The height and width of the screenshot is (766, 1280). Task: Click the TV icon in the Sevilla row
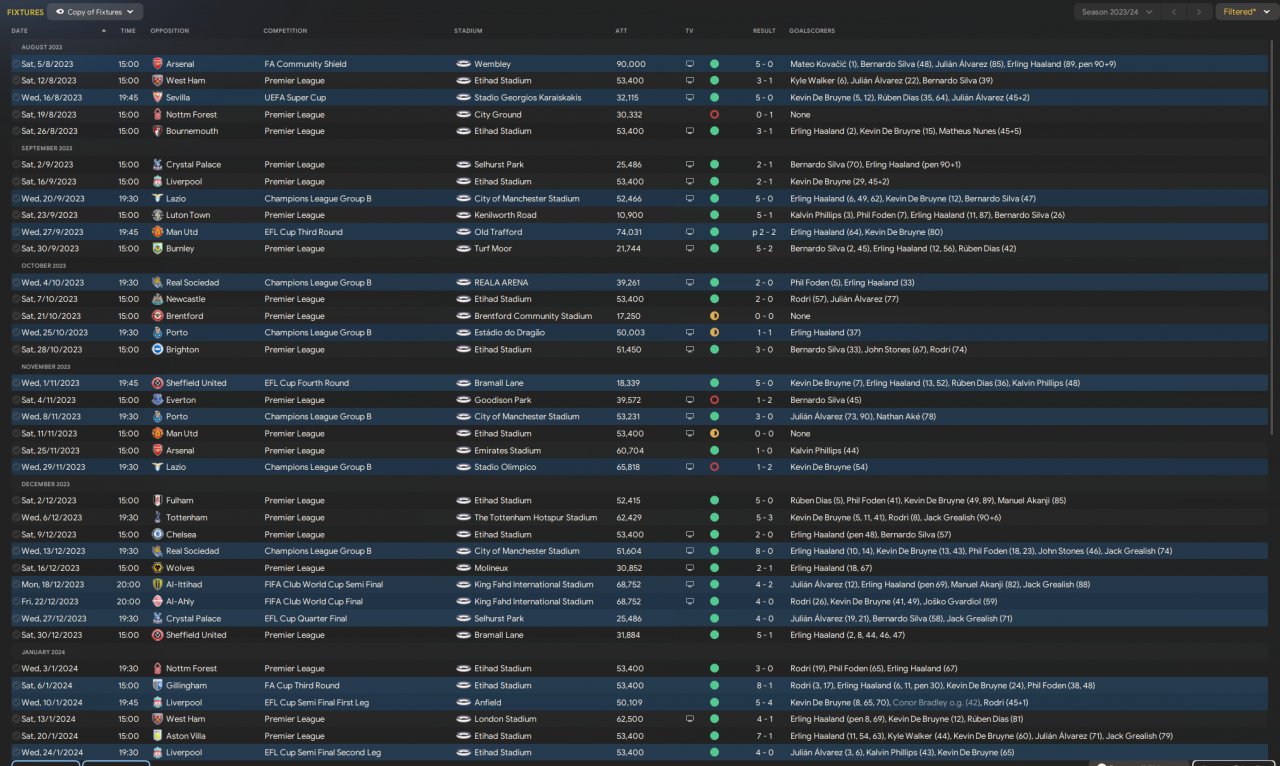coord(689,98)
